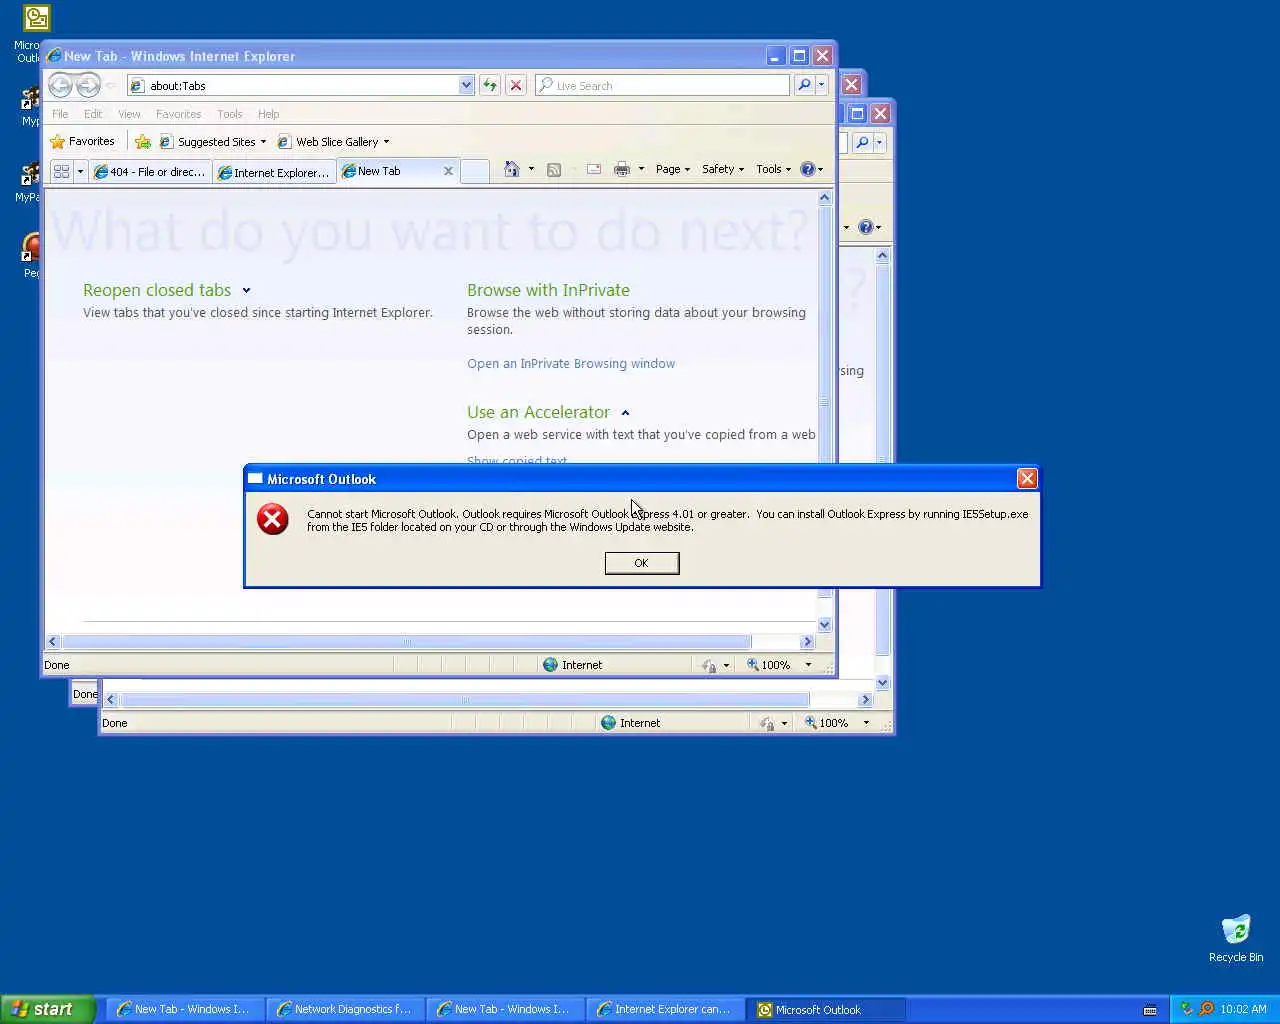Click the keyboard icon near system tray
The image size is (1280, 1024).
[x=1150, y=1010]
